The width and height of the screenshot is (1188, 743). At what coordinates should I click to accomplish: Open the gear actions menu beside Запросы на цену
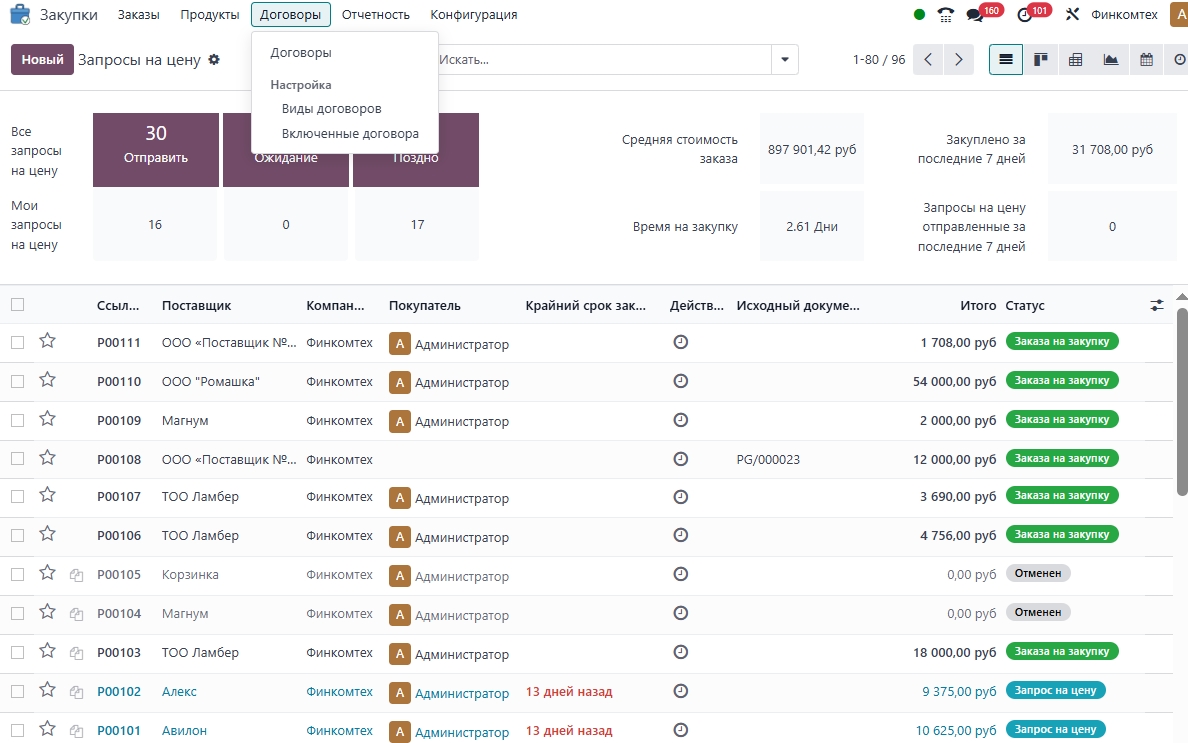pos(213,60)
